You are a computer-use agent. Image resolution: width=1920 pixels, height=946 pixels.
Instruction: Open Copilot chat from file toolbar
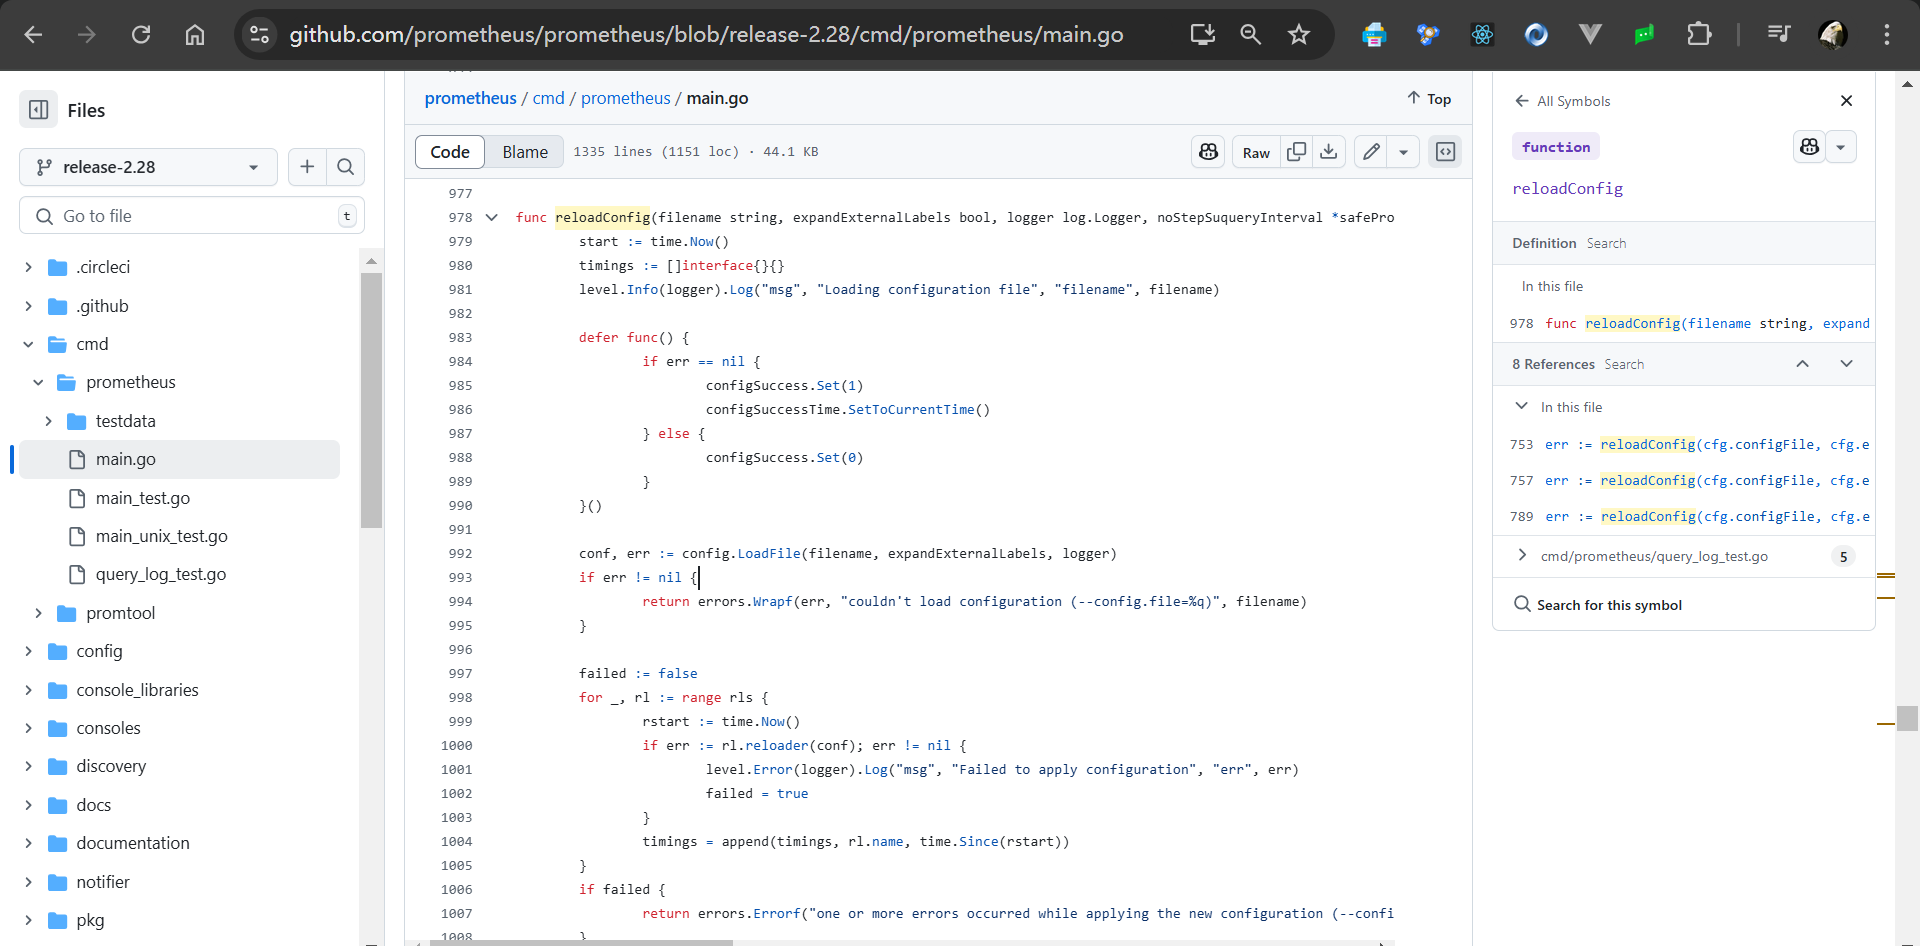(1208, 152)
